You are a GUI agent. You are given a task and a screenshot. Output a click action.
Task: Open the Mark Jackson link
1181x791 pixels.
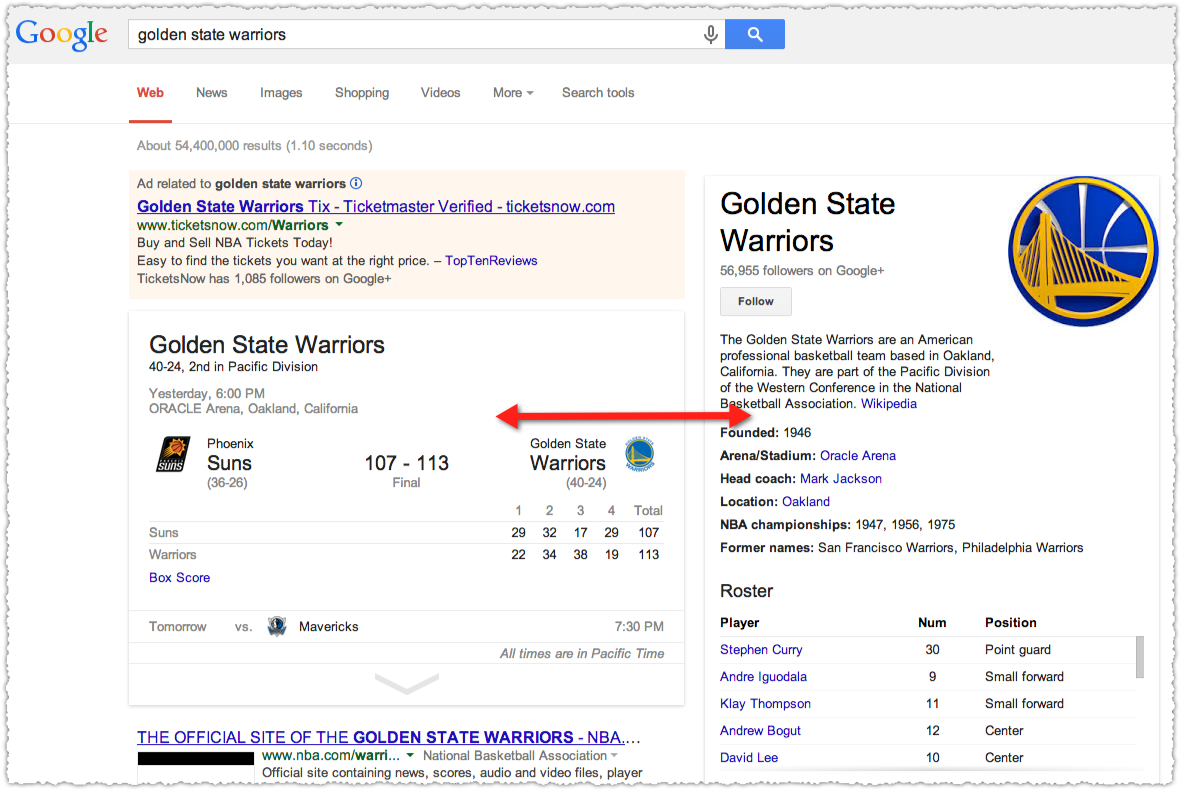coord(841,479)
